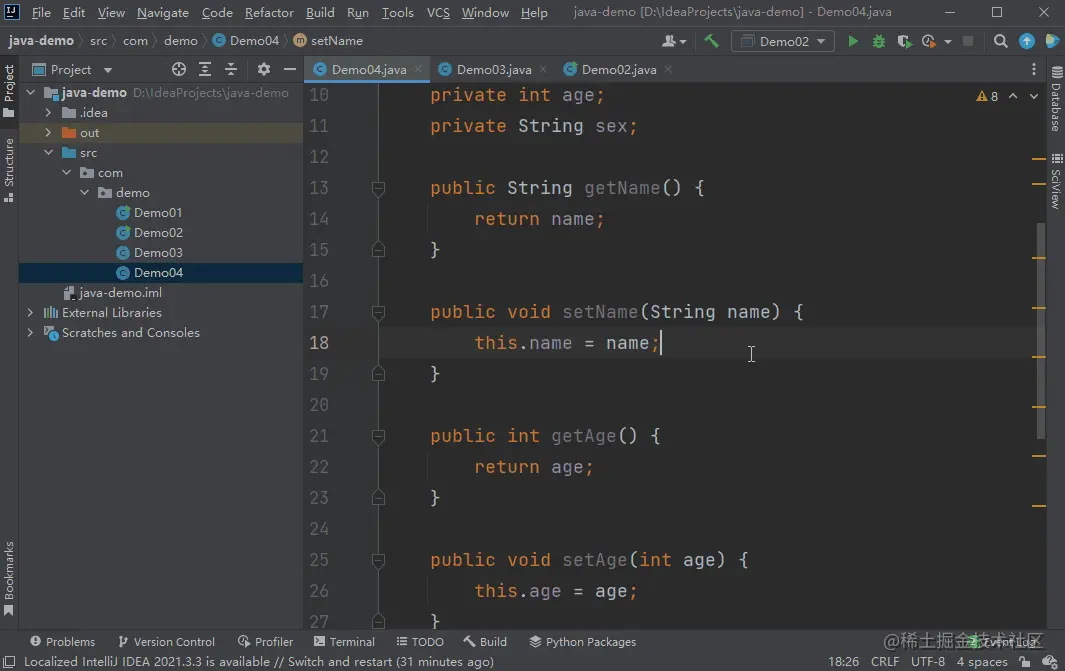The image size is (1065, 671).
Task: Open the Structure side tool window
Action: click(9, 170)
